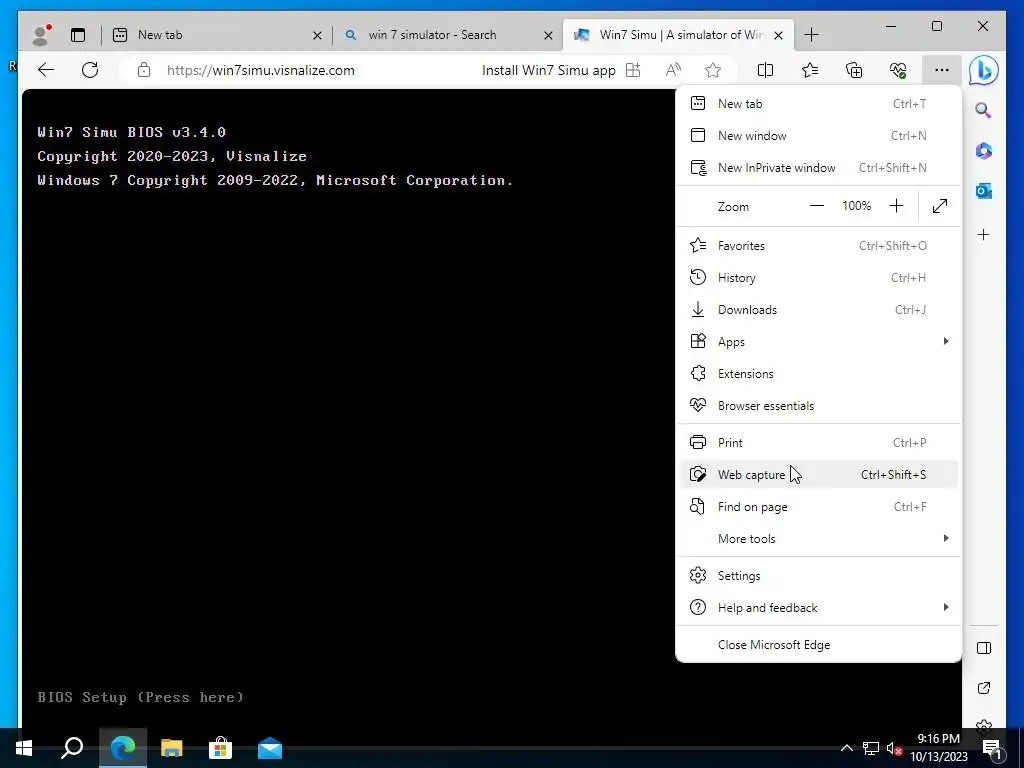1024x768 pixels.
Task: Increase zoom with plus button
Action: coord(896,206)
